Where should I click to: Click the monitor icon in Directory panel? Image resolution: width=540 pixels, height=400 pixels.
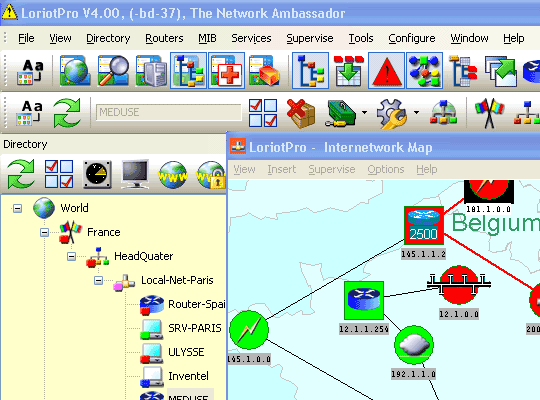(135, 174)
